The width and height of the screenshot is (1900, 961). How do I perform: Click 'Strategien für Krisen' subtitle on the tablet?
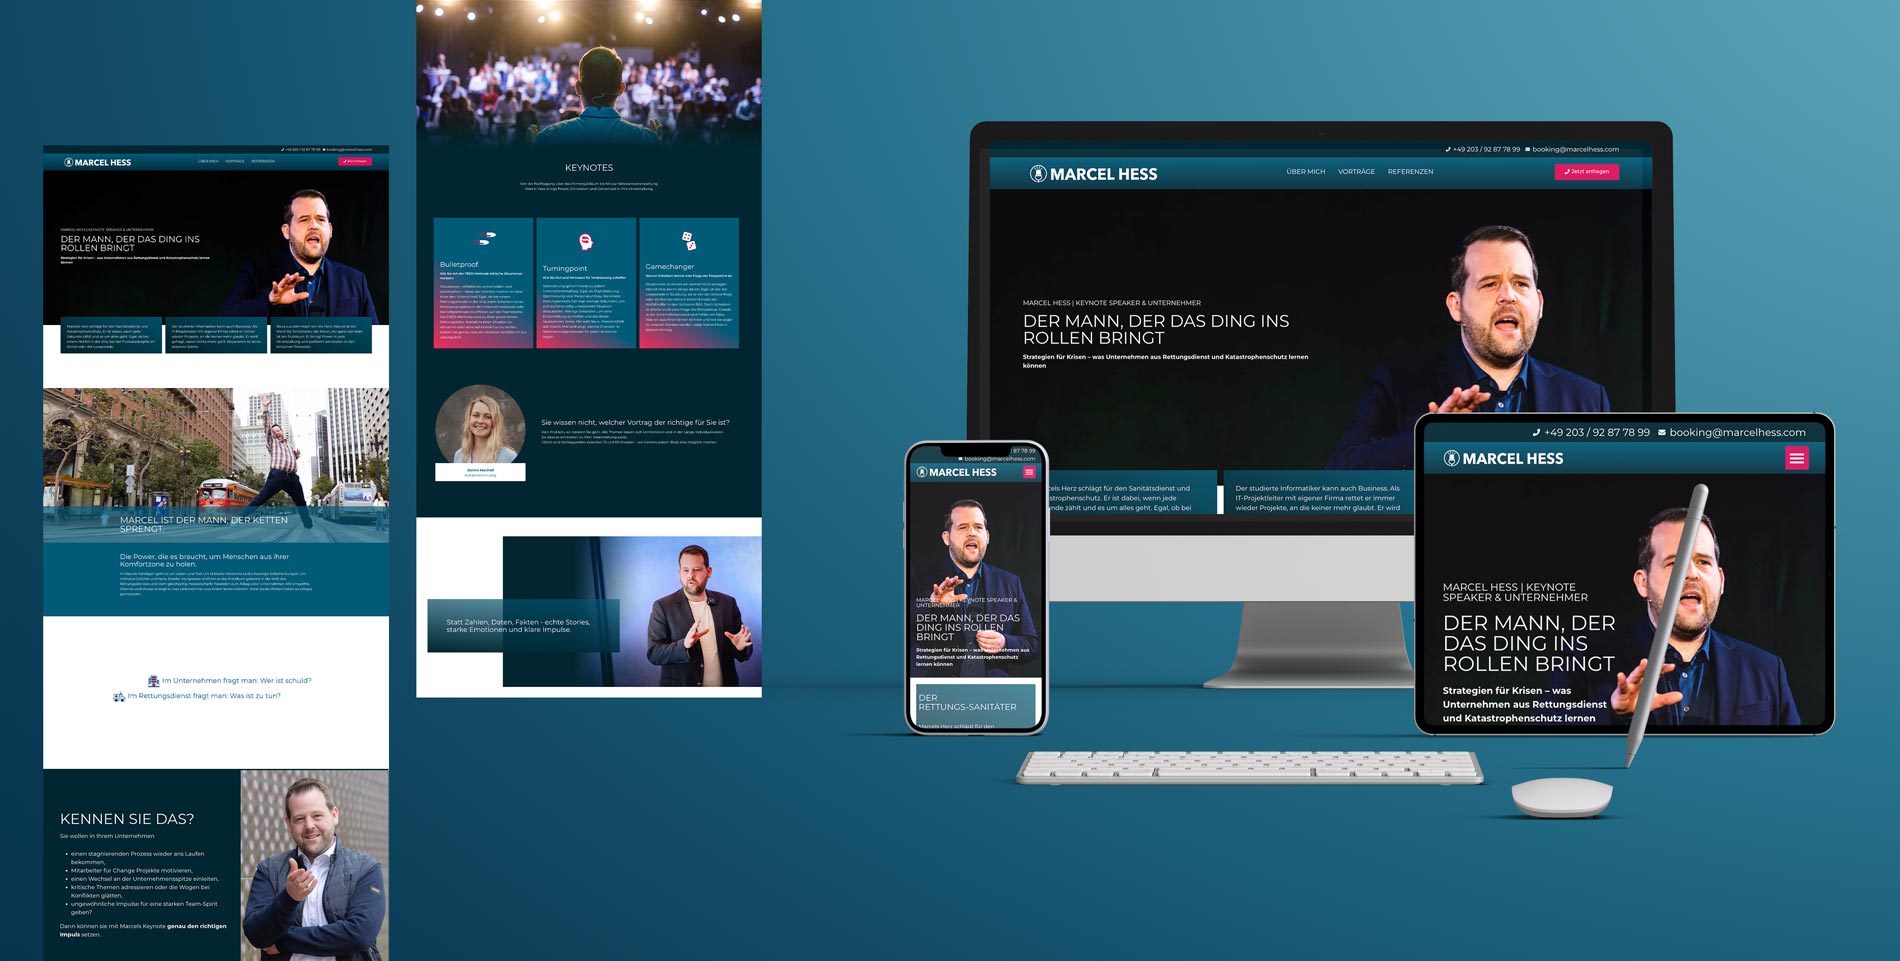click(1524, 704)
